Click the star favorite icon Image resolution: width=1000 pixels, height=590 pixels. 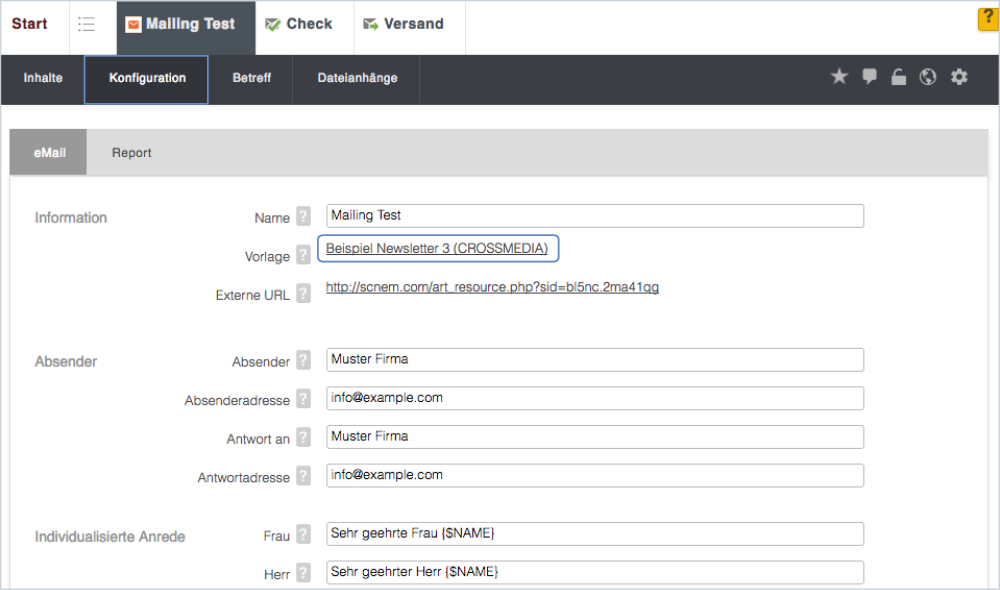click(x=839, y=77)
